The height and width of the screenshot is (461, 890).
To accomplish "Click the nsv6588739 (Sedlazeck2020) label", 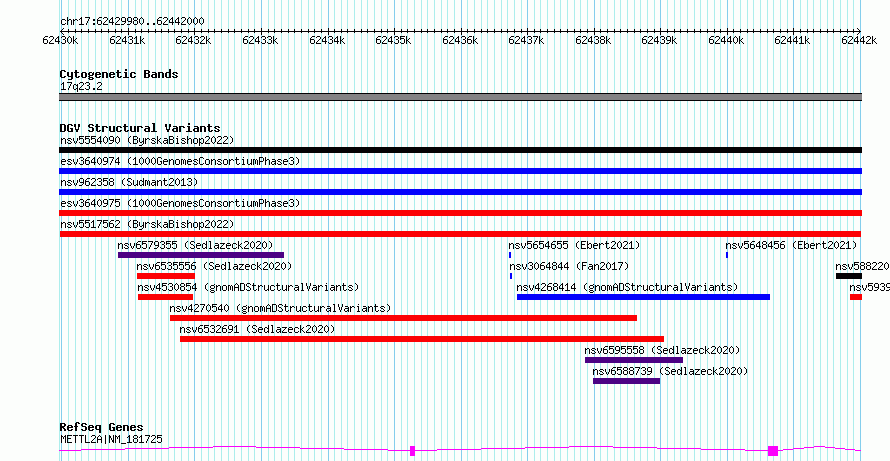I will pos(670,371).
